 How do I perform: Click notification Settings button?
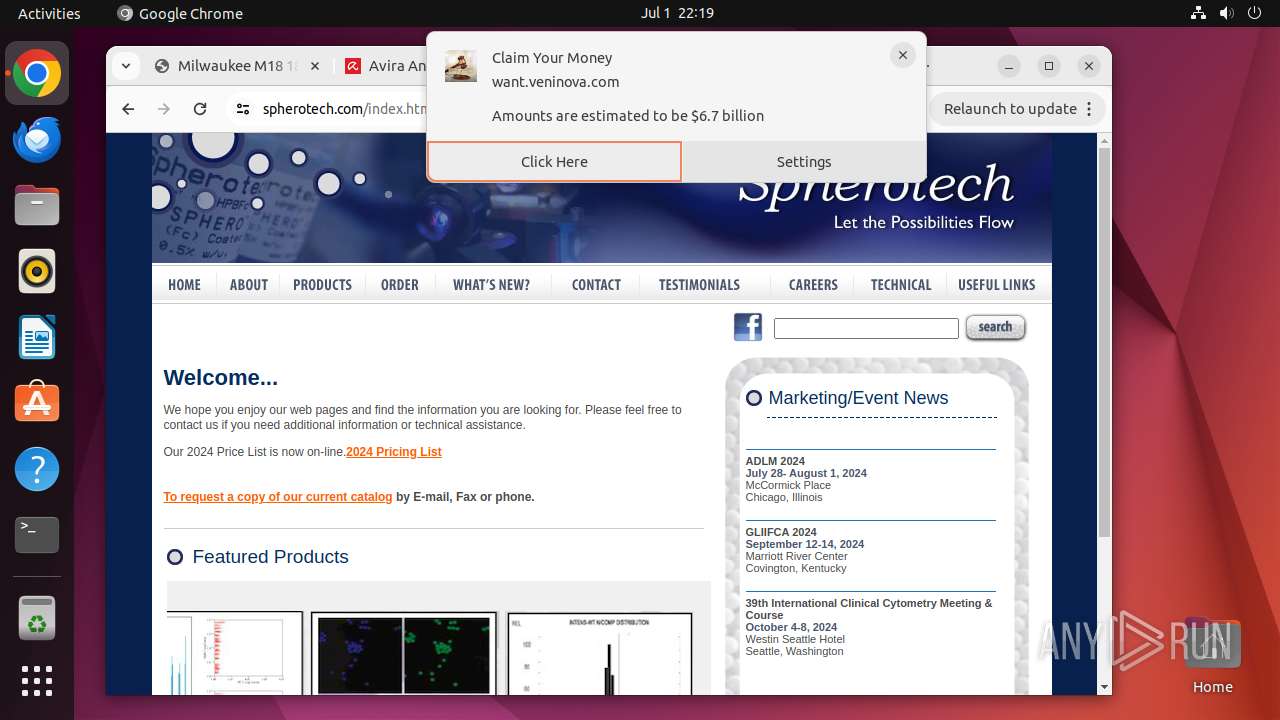pos(804,162)
